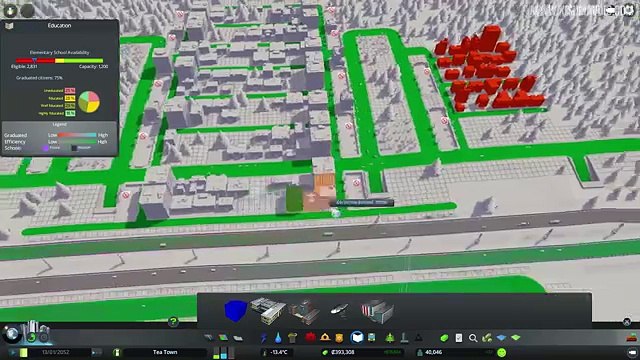Open the Electricity build menu
The width and height of the screenshot is (640, 360).
[x=264, y=338]
